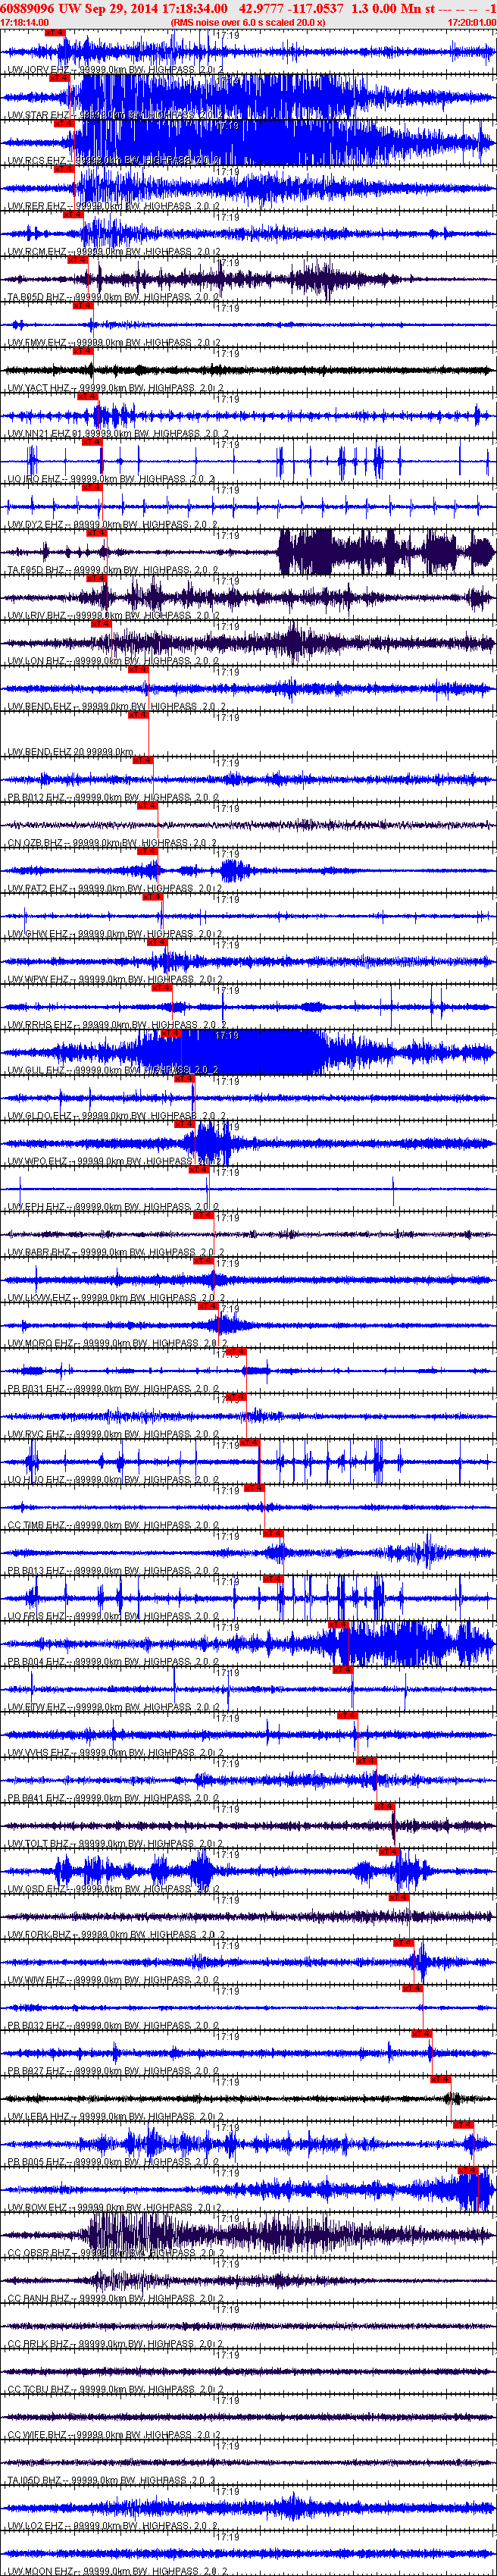Select the UW.JORV.EHZ station label
This screenshot has width=497, height=2576.
click(115, 70)
